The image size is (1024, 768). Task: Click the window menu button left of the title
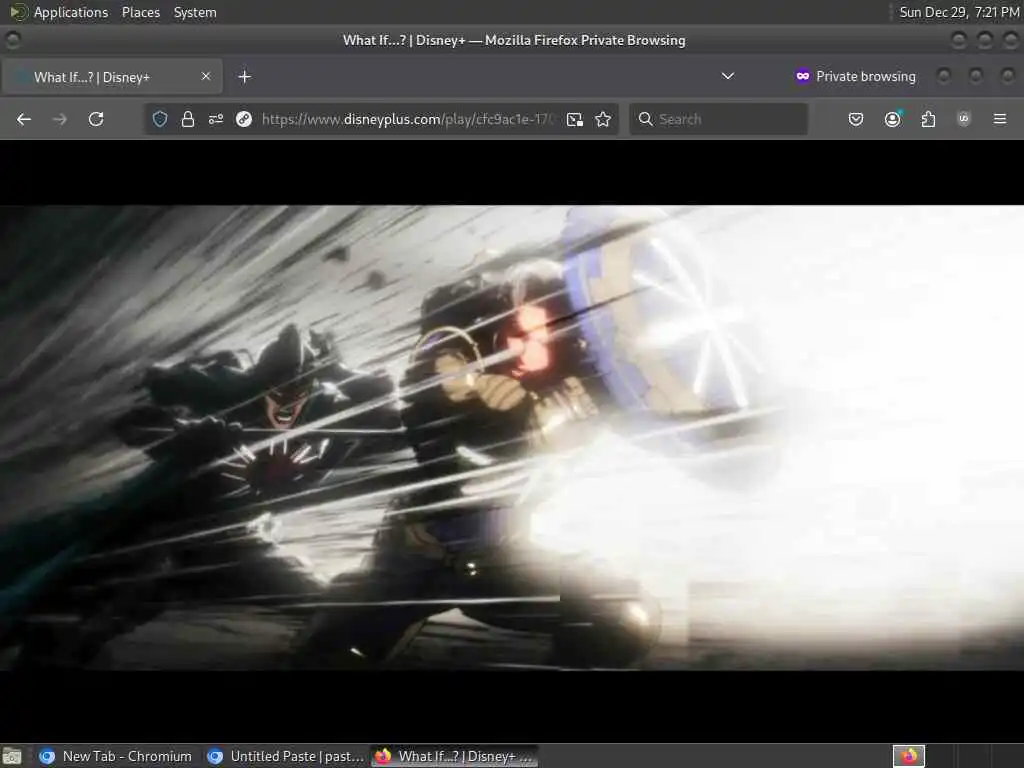pos(12,40)
